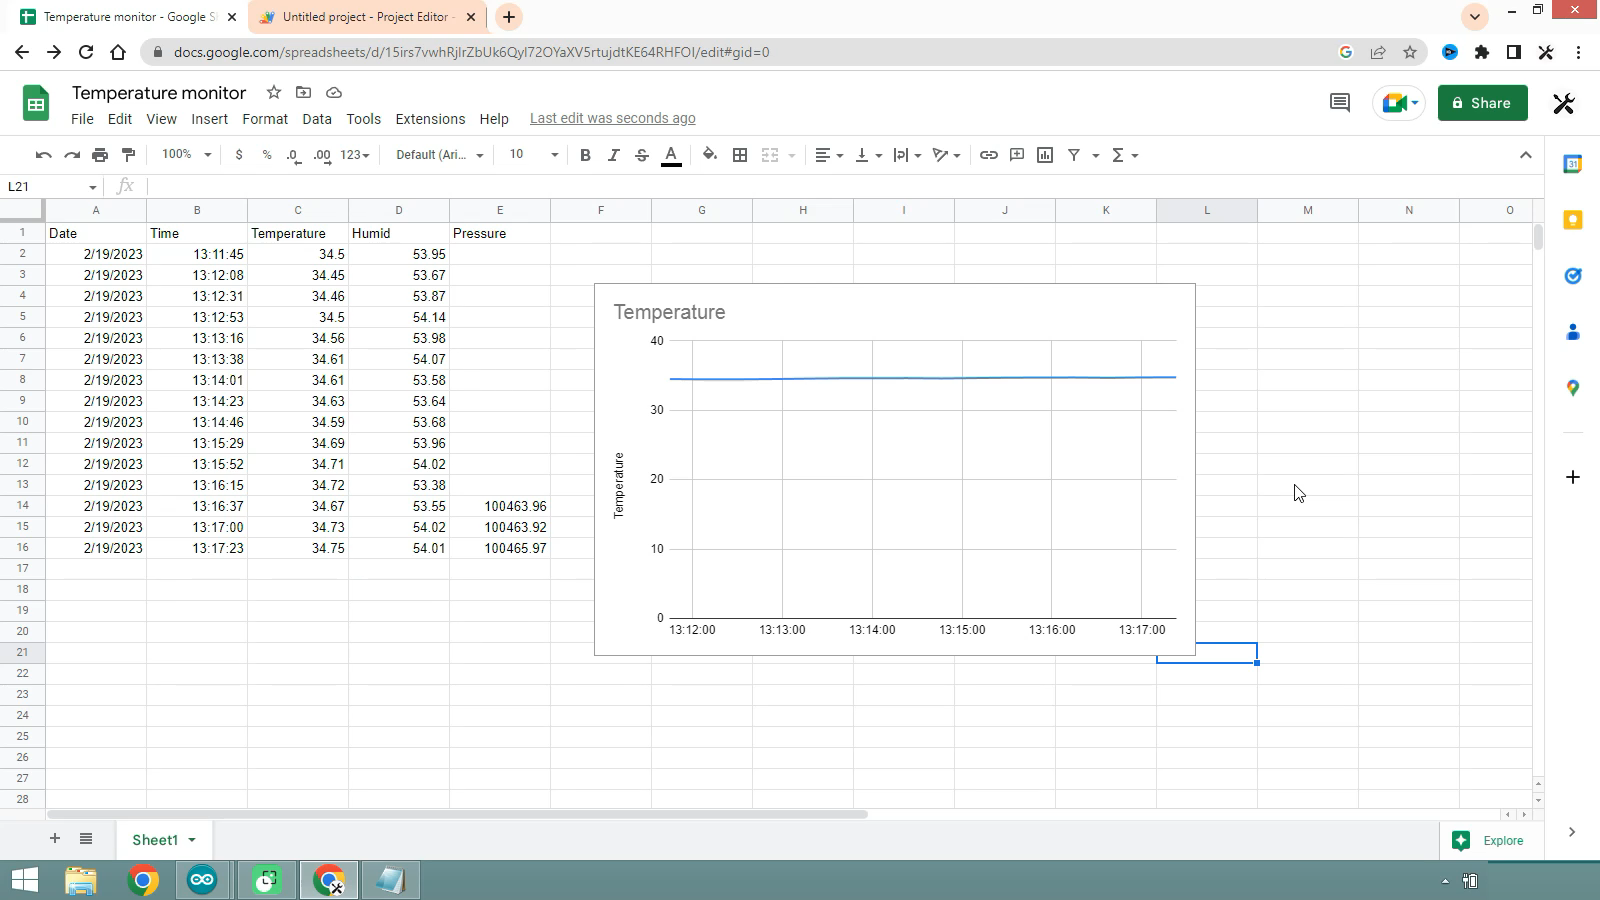
Task: Start a Google Meet call
Action: click(x=1399, y=103)
